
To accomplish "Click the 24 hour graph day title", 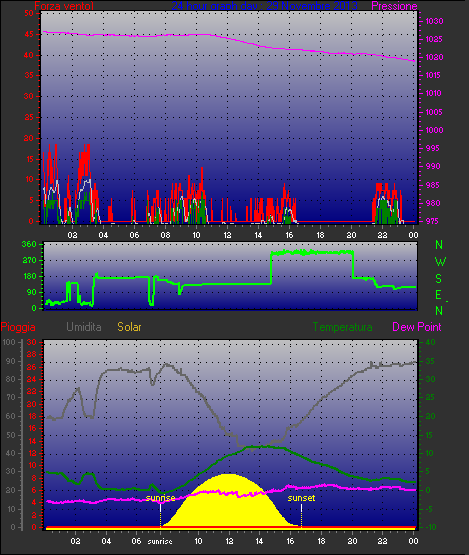I will pyautogui.click(x=264, y=6).
